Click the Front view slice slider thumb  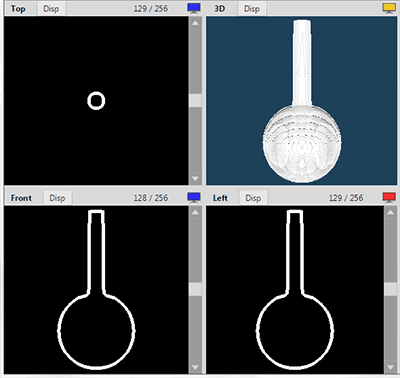(195, 289)
